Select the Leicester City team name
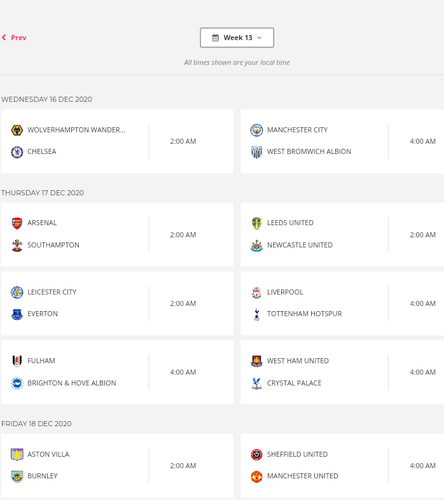Viewport: 444px width, 500px height. tap(52, 292)
